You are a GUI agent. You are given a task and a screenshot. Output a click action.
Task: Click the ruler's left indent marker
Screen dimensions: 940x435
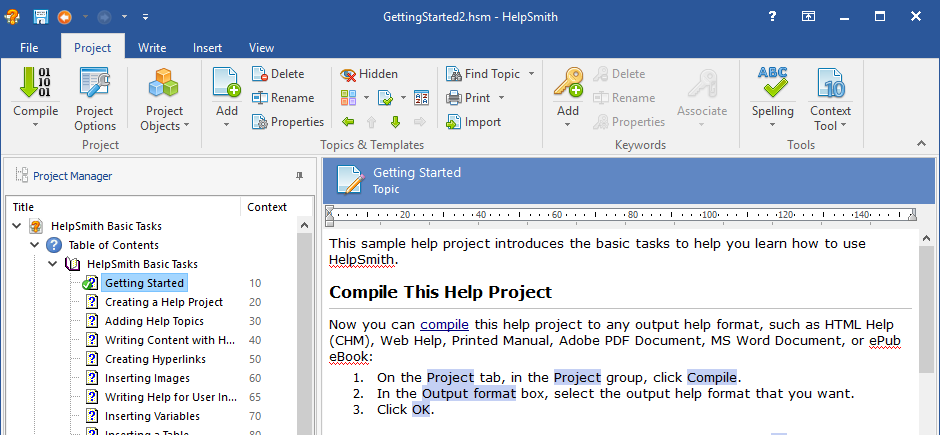click(x=329, y=216)
